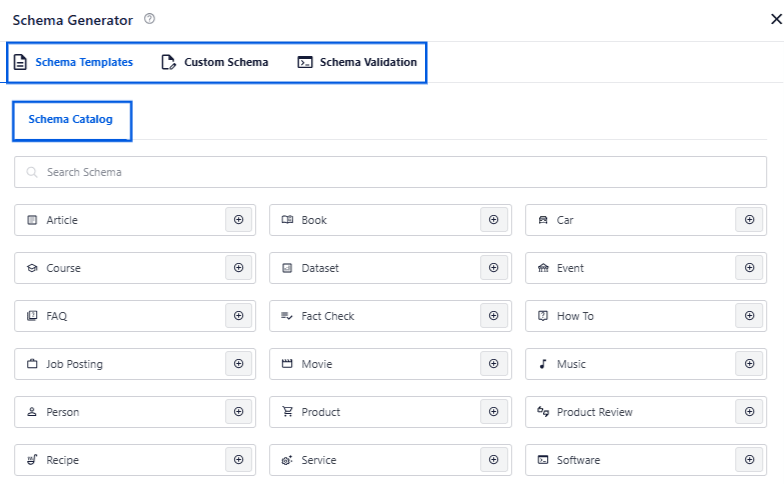Add the Person schema with its plus icon
784x484 pixels.
tap(238, 412)
